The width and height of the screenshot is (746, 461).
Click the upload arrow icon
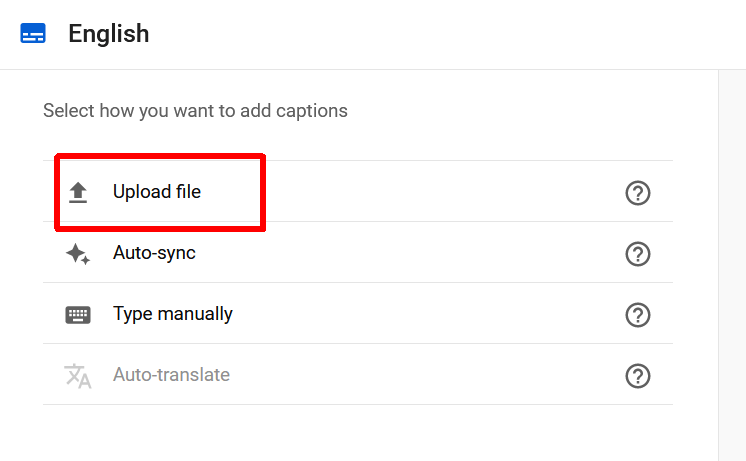[78, 192]
